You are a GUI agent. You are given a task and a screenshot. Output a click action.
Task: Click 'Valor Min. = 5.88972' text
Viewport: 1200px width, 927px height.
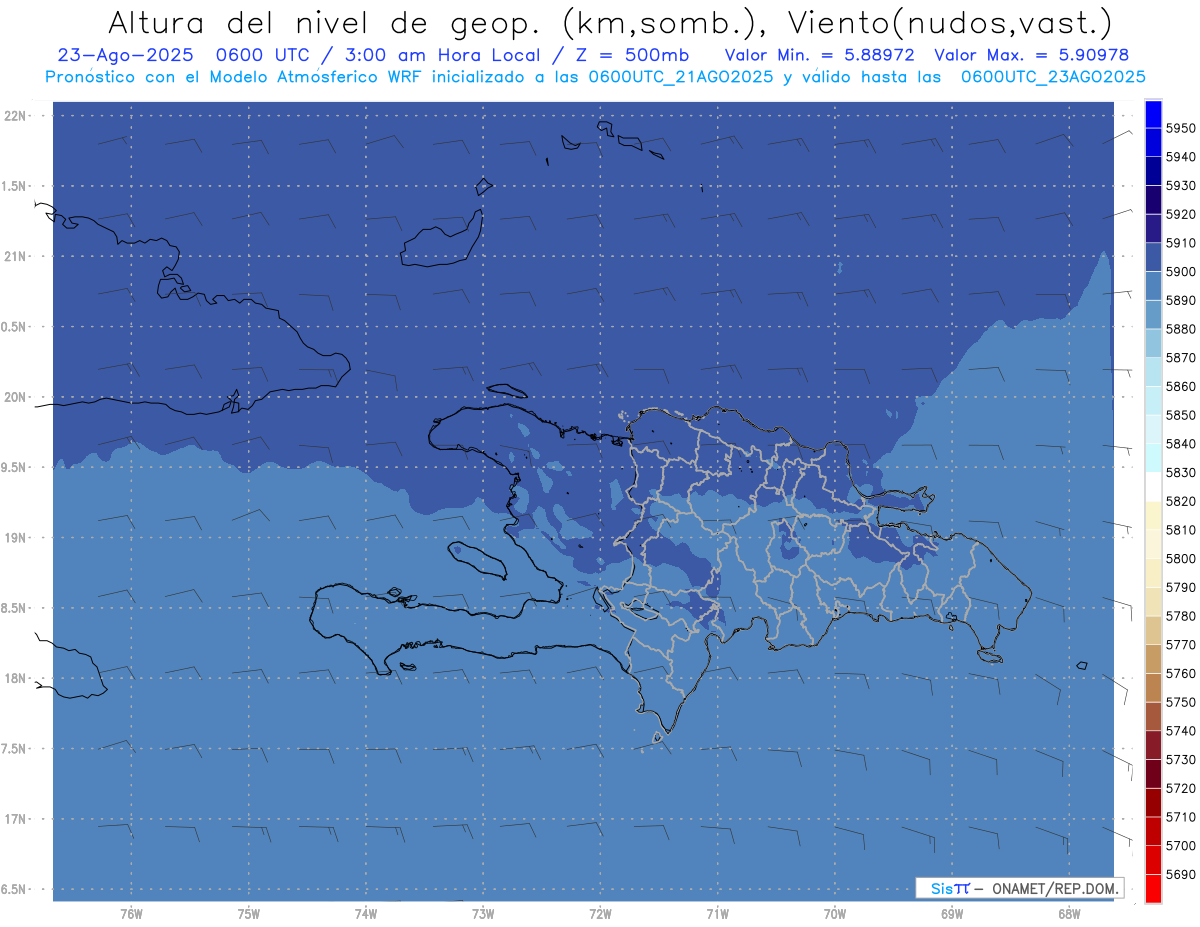tap(819, 55)
